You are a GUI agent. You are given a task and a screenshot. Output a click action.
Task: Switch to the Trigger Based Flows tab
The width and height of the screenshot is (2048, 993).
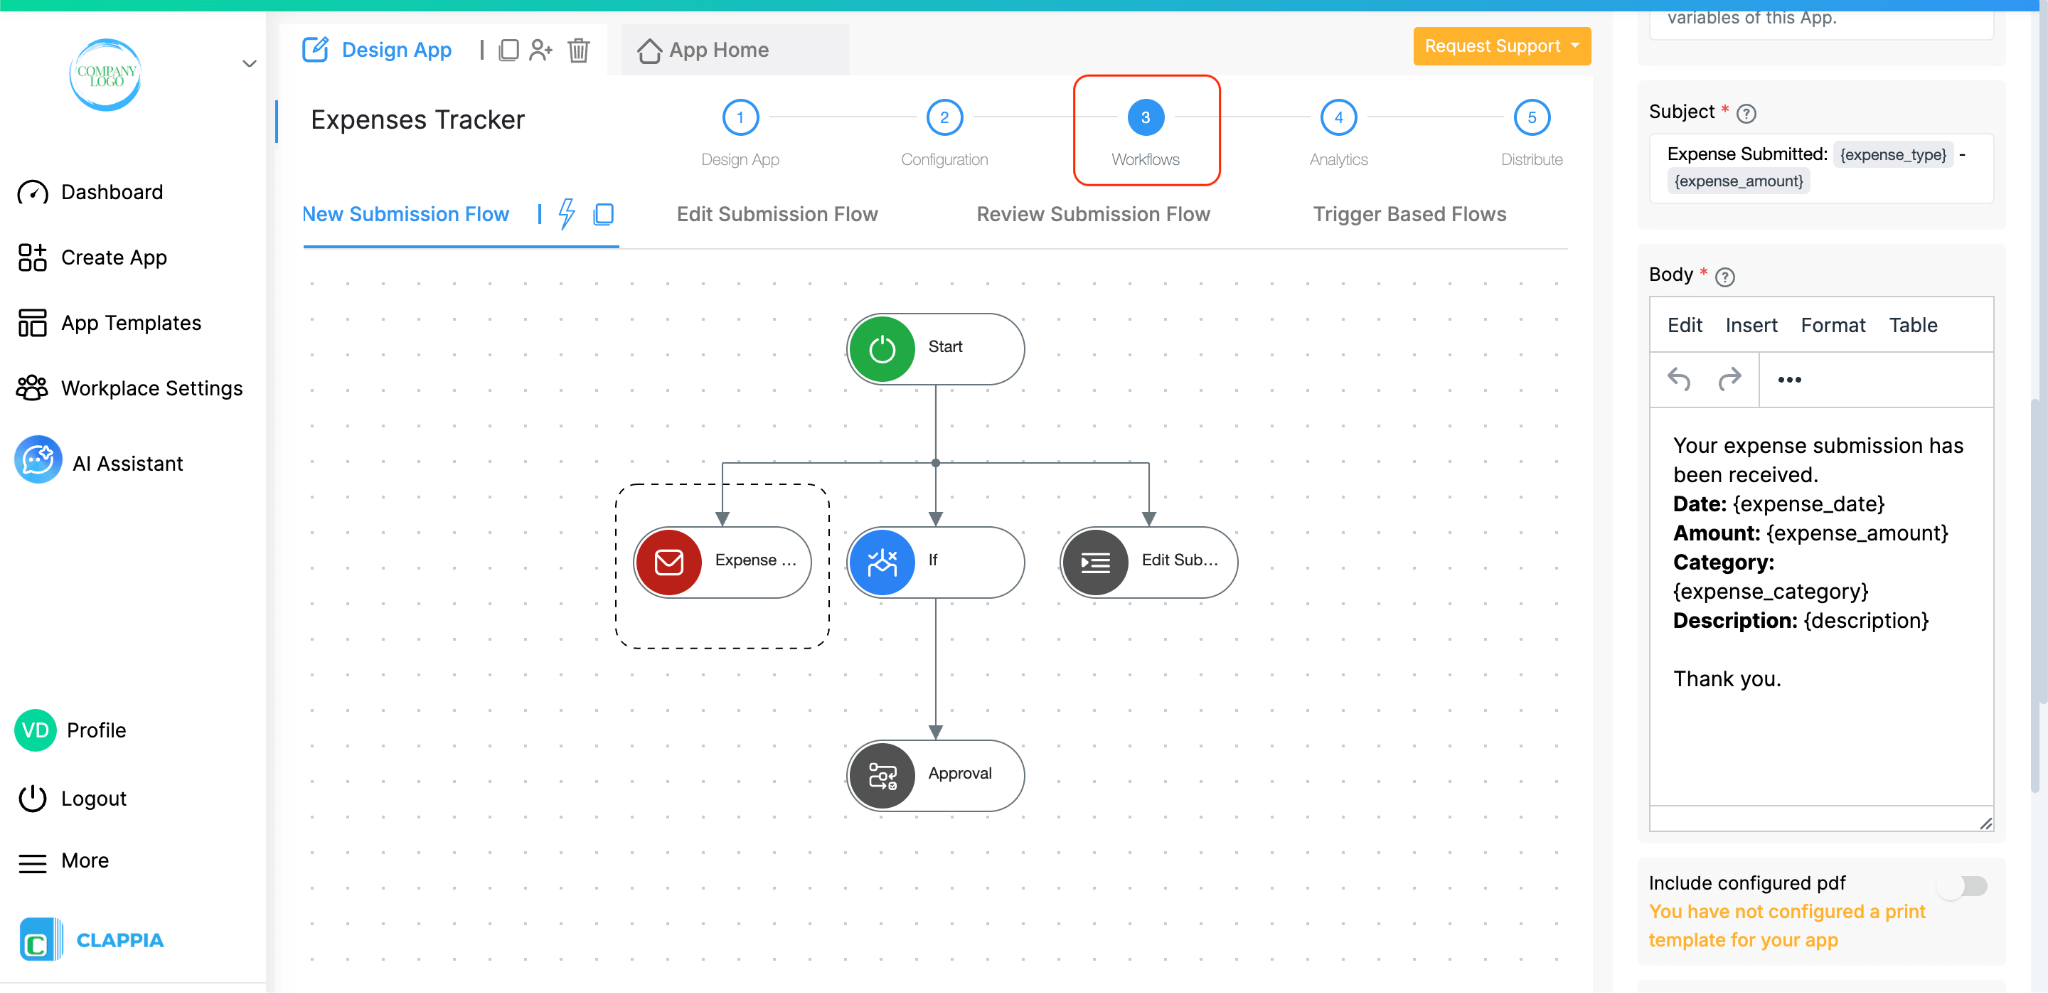pos(1409,213)
